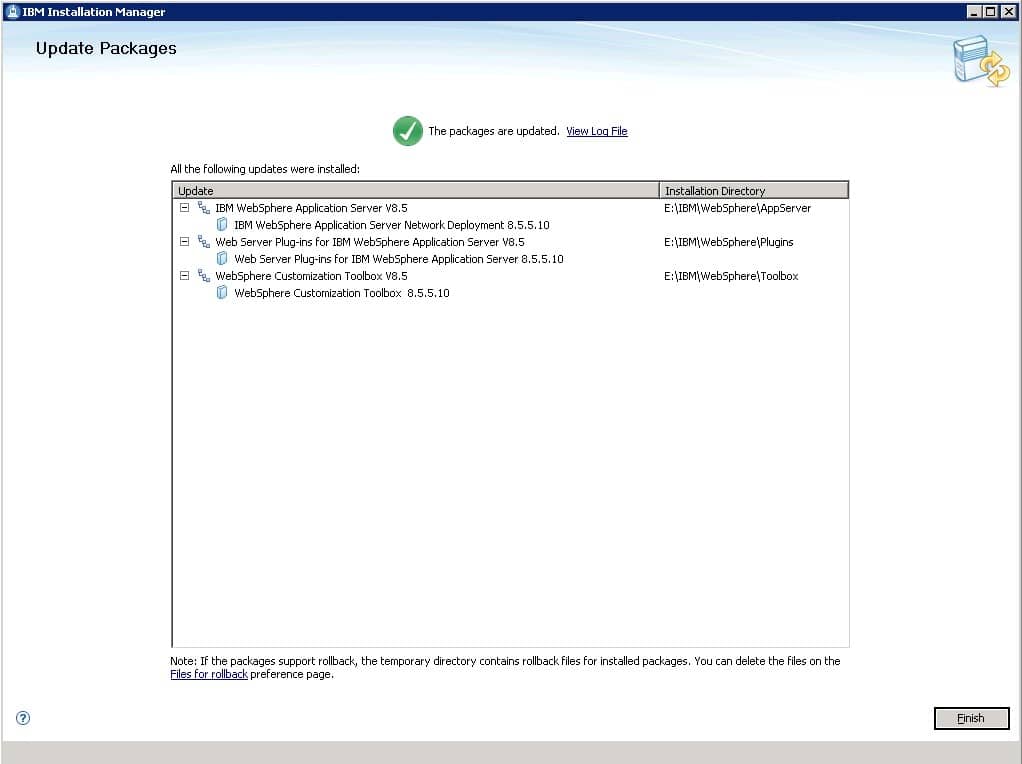Click the group icon beside Web Server Plug-ins V8.5
The height and width of the screenshot is (764, 1022).
(x=204, y=242)
